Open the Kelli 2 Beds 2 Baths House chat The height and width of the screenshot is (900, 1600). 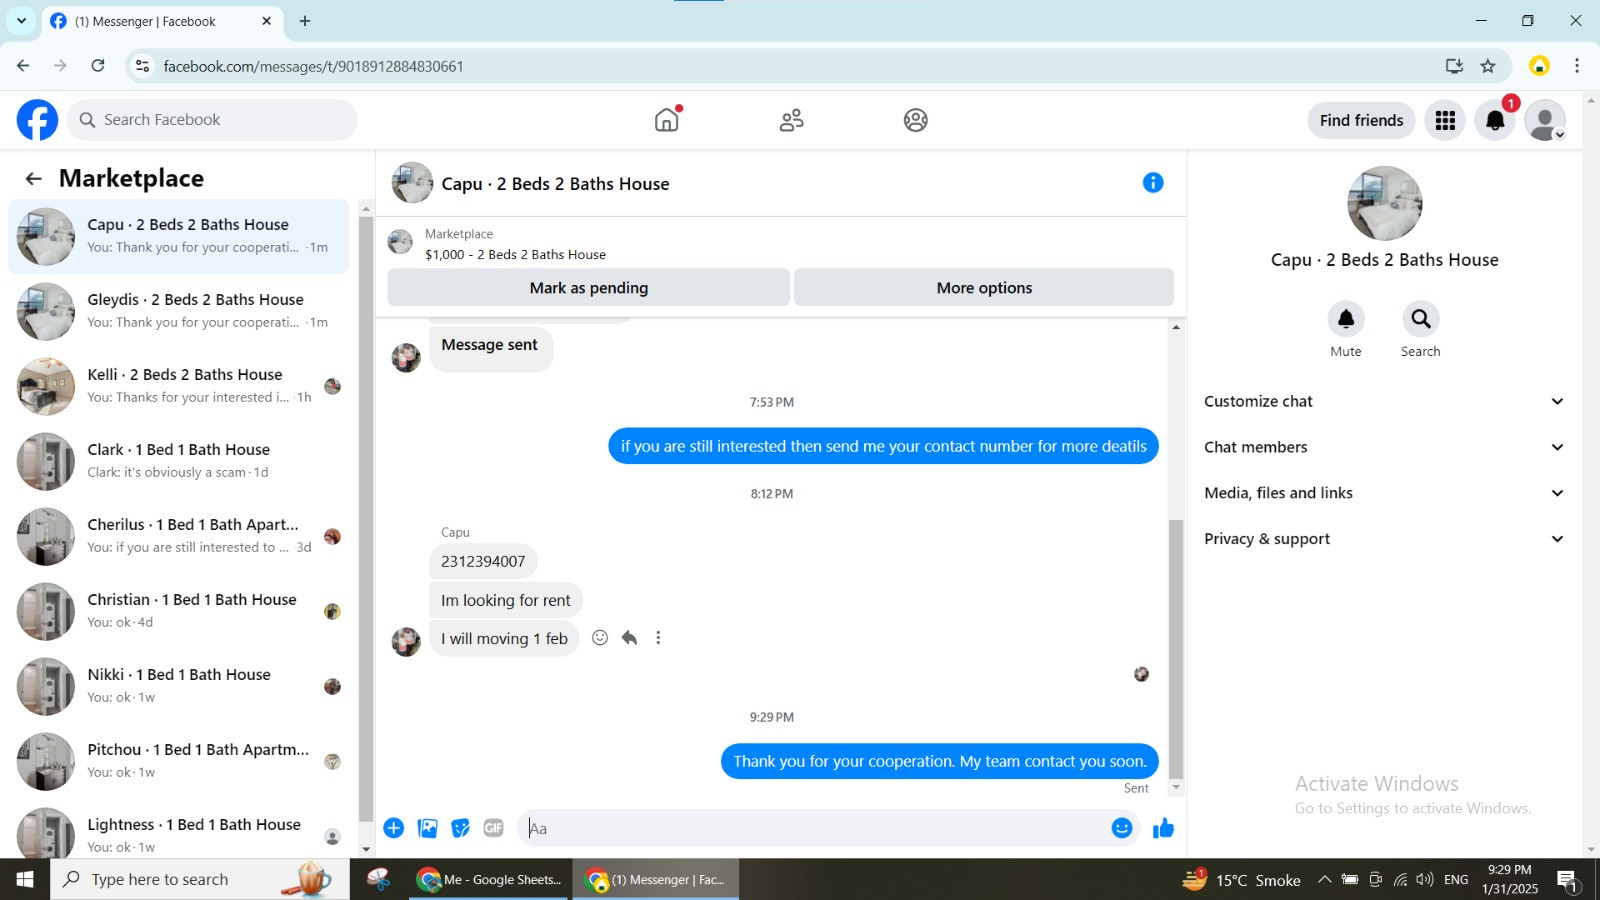coord(179,386)
